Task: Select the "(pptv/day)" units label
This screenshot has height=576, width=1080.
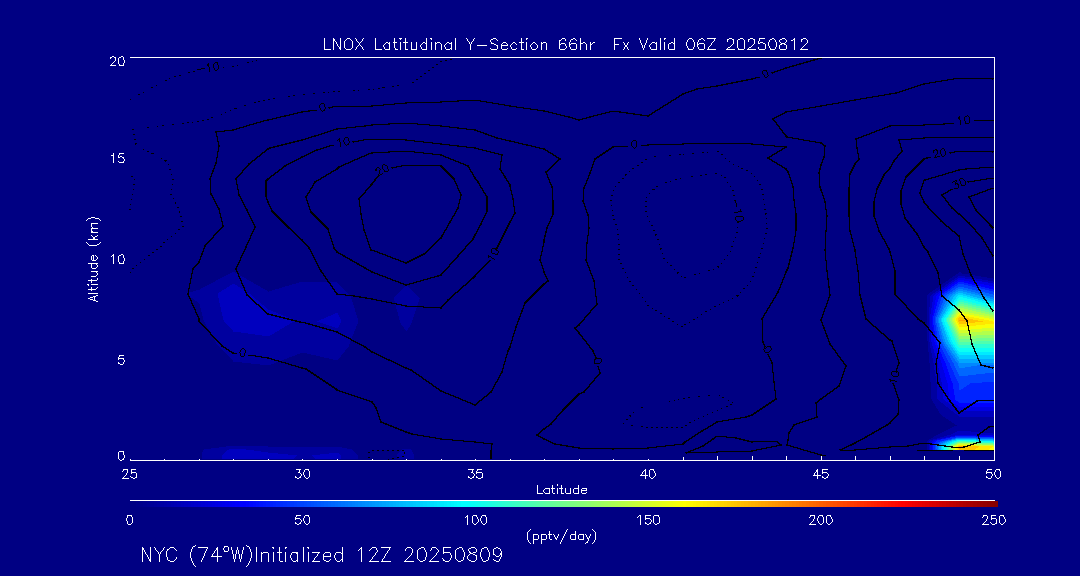Action: coord(561,536)
